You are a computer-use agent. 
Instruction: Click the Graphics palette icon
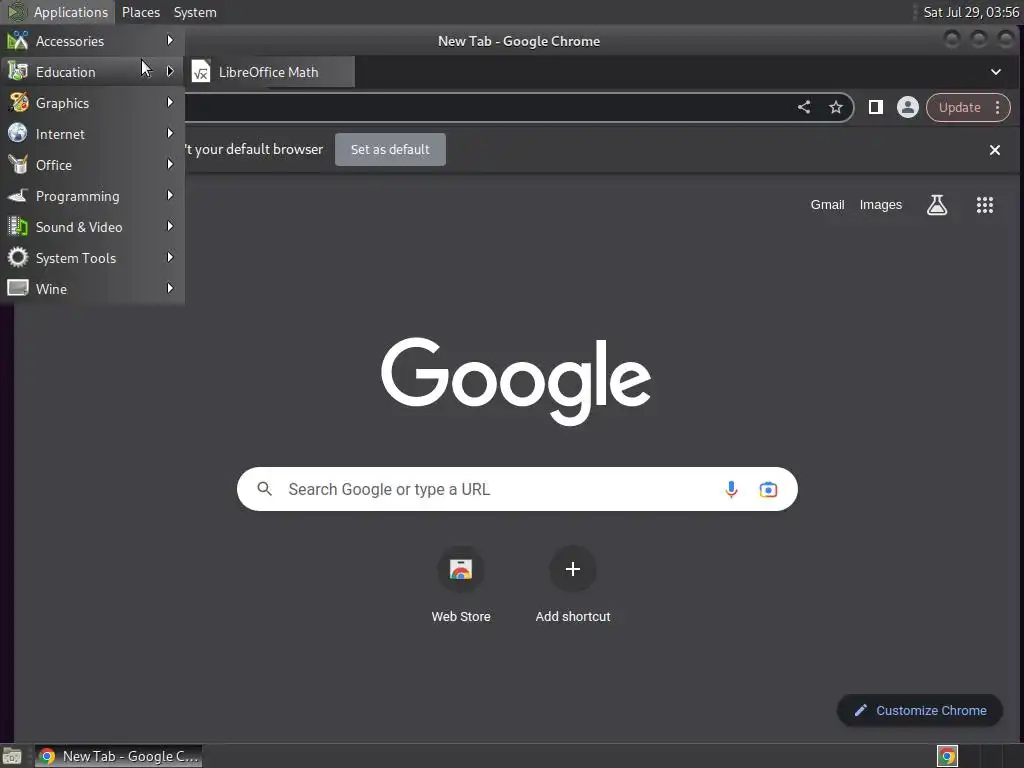tap(18, 103)
